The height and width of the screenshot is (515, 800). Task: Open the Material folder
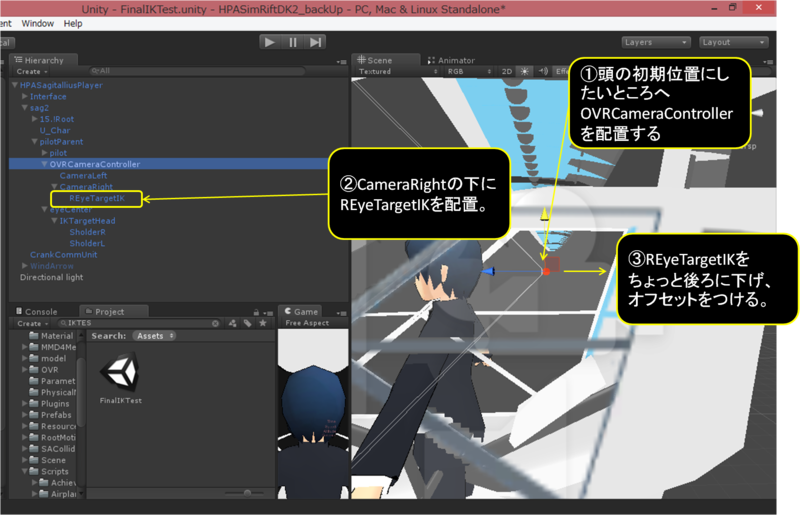pyautogui.click(x=52, y=336)
